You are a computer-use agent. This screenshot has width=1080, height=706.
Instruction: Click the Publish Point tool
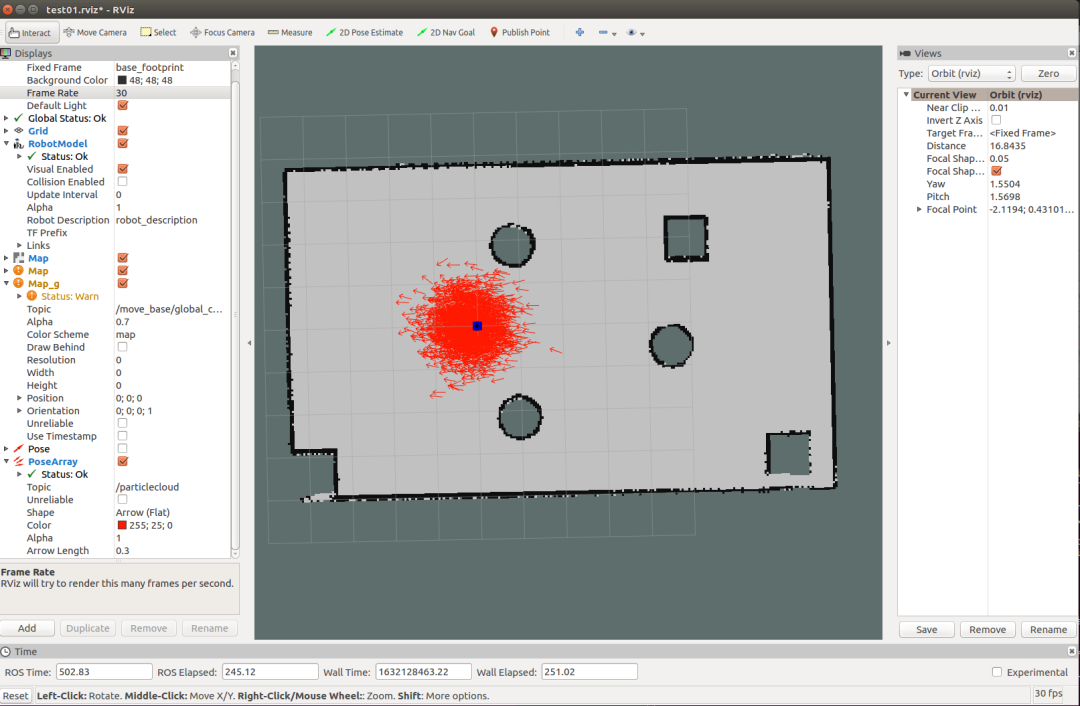pyautogui.click(x=520, y=32)
